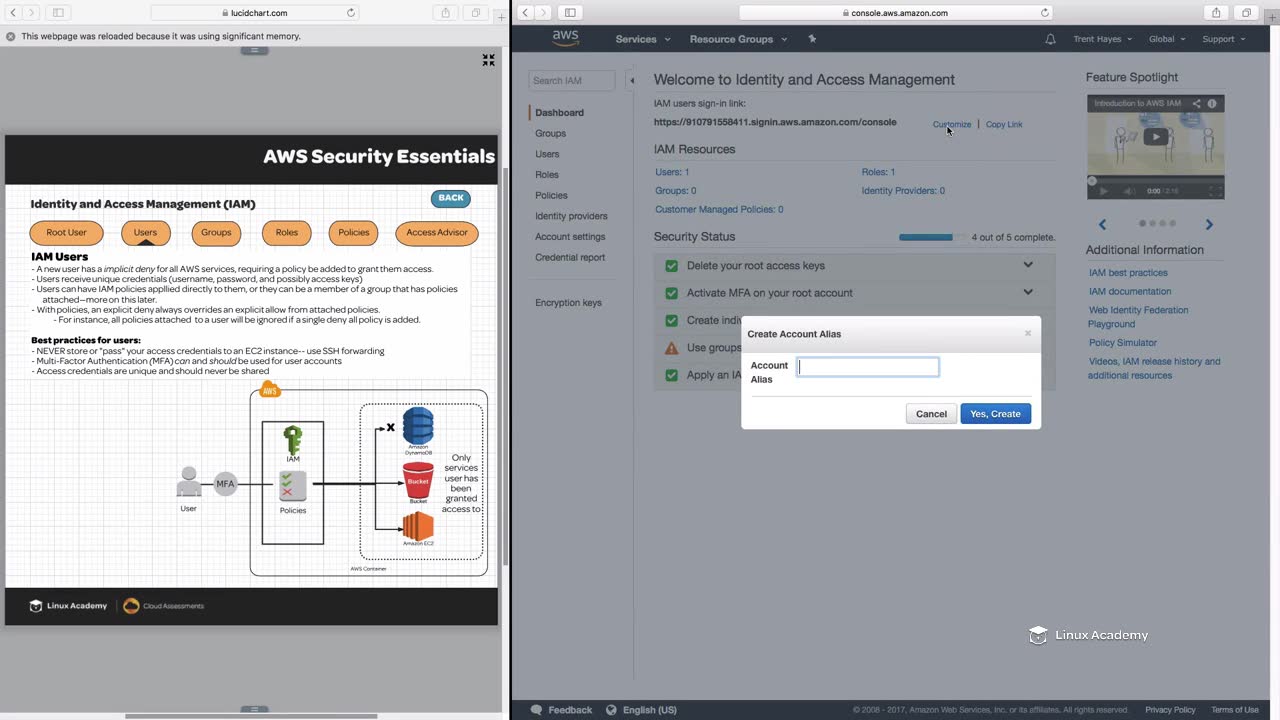Collapse the IAM navigation sidebar arrow
This screenshot has width=1280, height=720.
point(631,80)
